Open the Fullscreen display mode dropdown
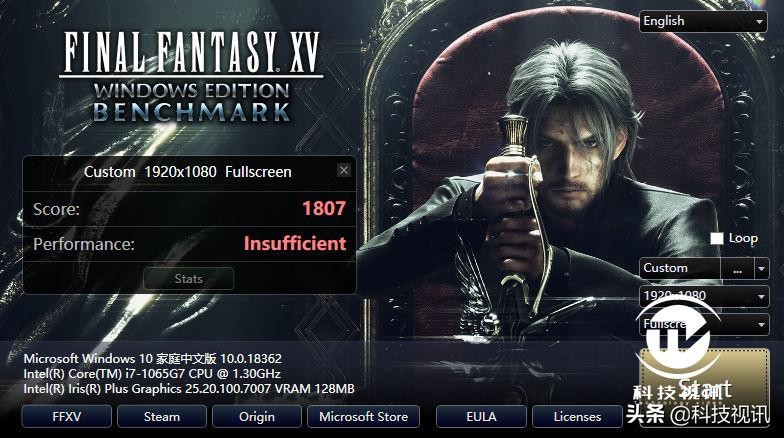Screen dimensions: 784x438 tap(704, 324)
